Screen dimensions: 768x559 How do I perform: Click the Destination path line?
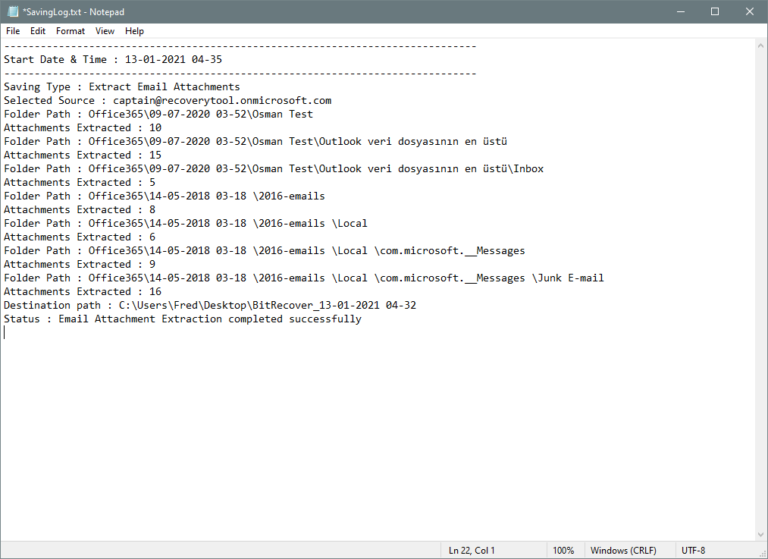pyautogui.click(x=210, y=305)
